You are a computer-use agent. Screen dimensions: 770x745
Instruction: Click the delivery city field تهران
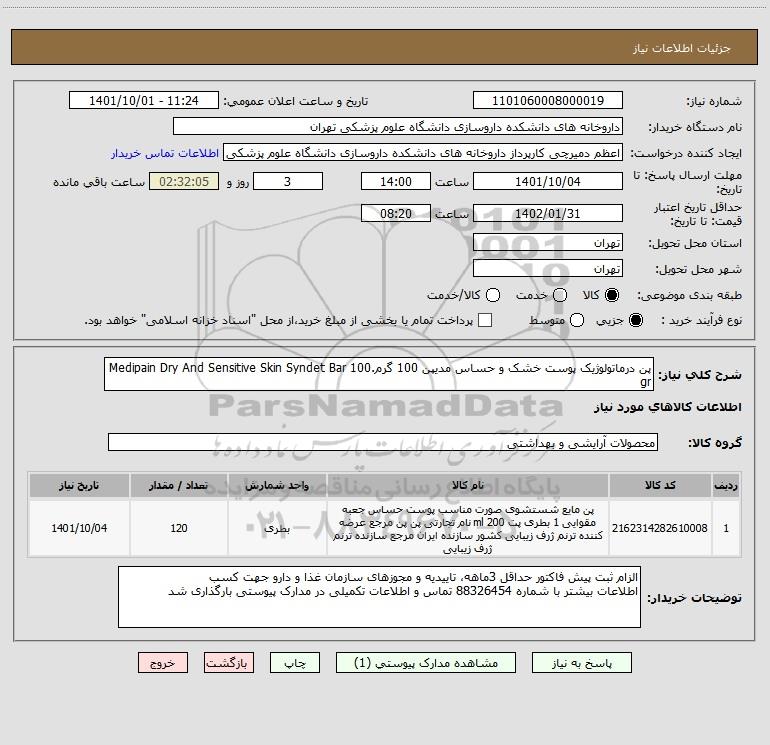(x=548, y=269)
